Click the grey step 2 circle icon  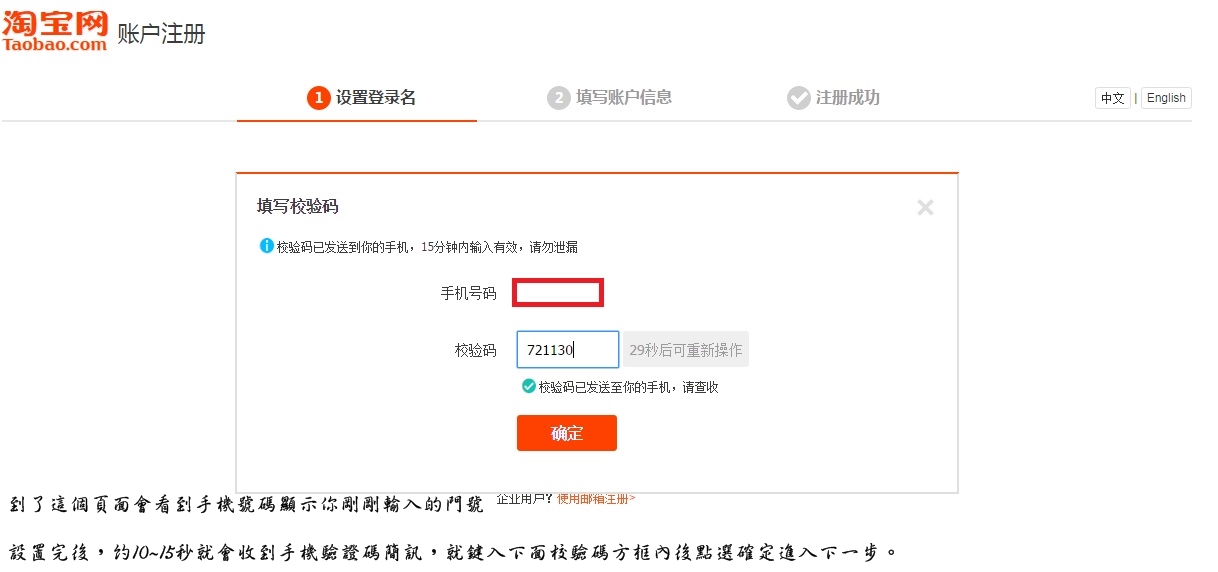pyautogui.click(x=558, y=98)
